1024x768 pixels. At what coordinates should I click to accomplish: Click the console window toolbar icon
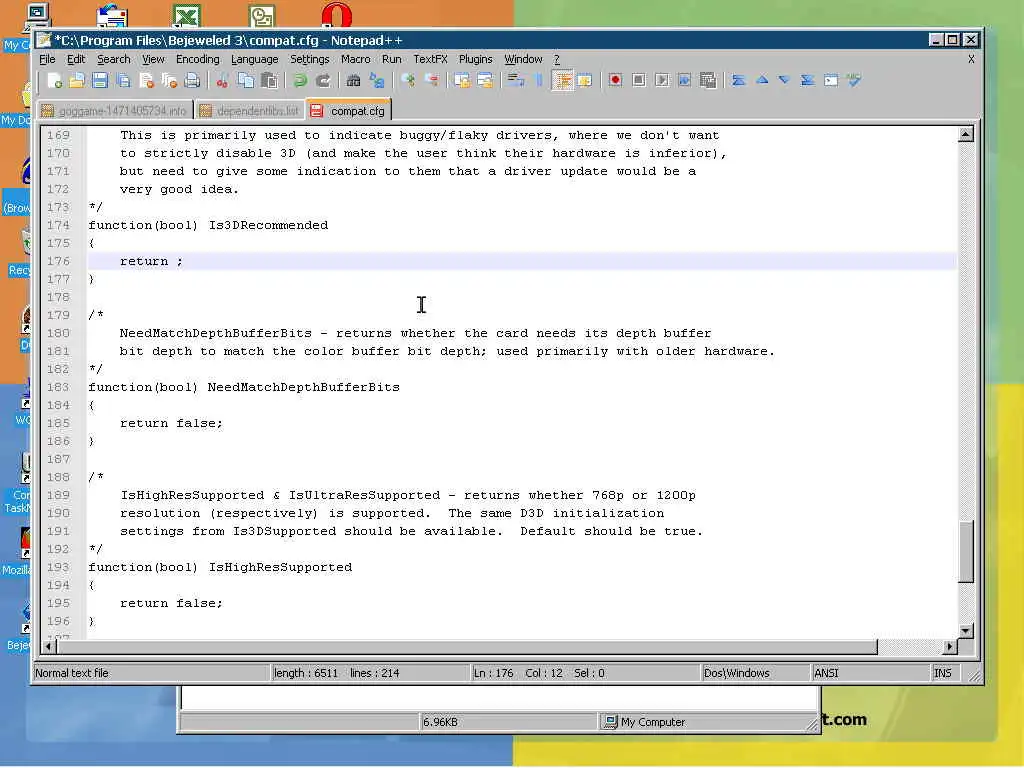(x=831, y=80)
